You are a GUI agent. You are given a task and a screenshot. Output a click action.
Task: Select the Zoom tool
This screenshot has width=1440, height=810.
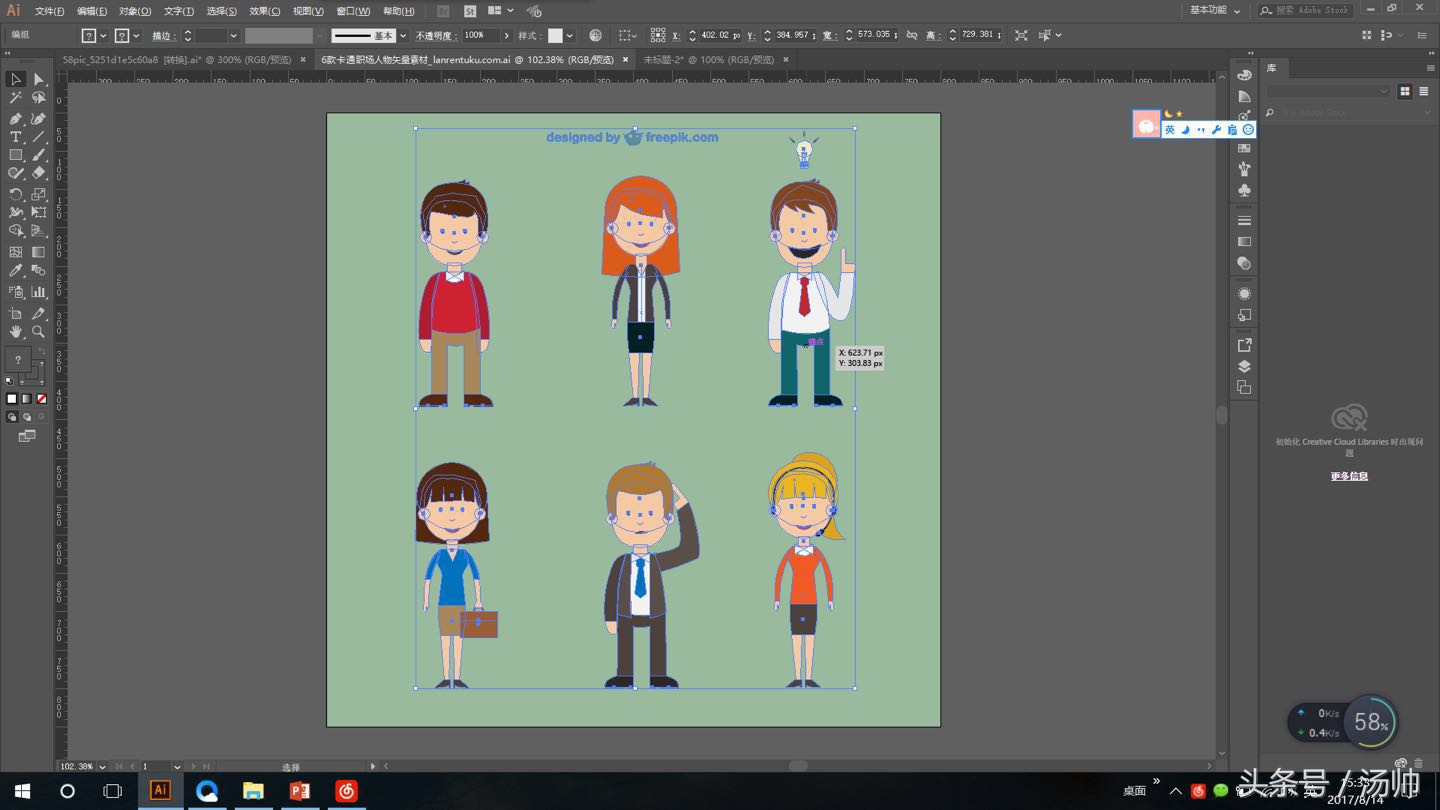pos(39,332)
